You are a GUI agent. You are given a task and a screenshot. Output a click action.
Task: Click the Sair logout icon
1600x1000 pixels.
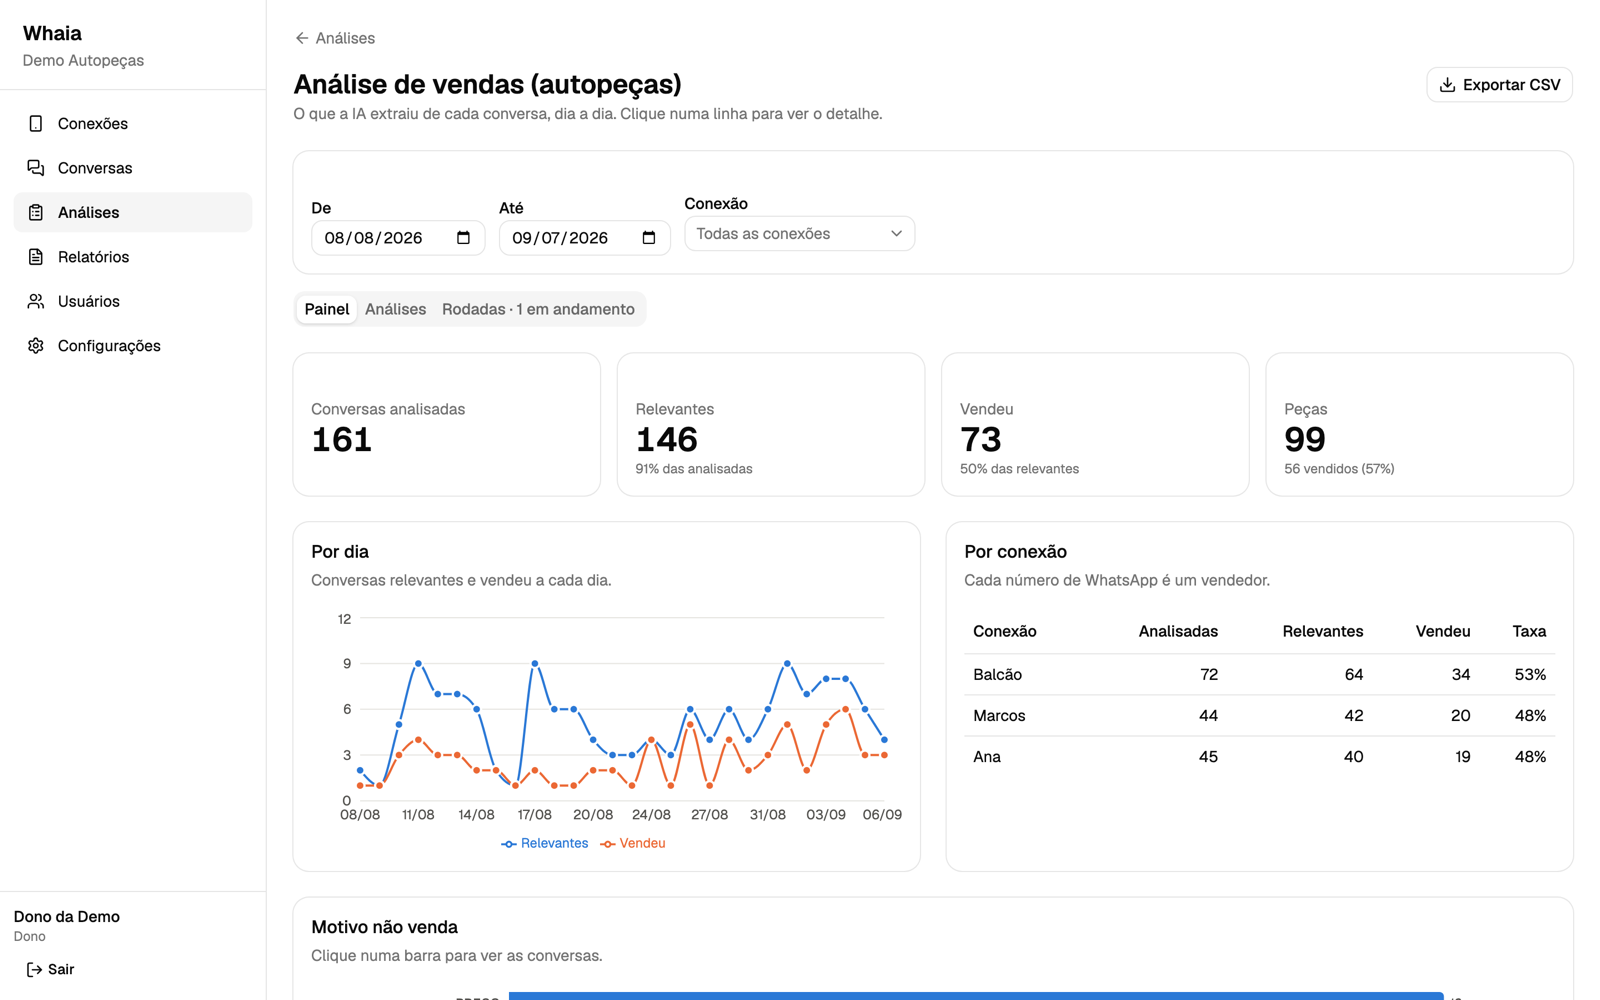click(x=34, y=969)
